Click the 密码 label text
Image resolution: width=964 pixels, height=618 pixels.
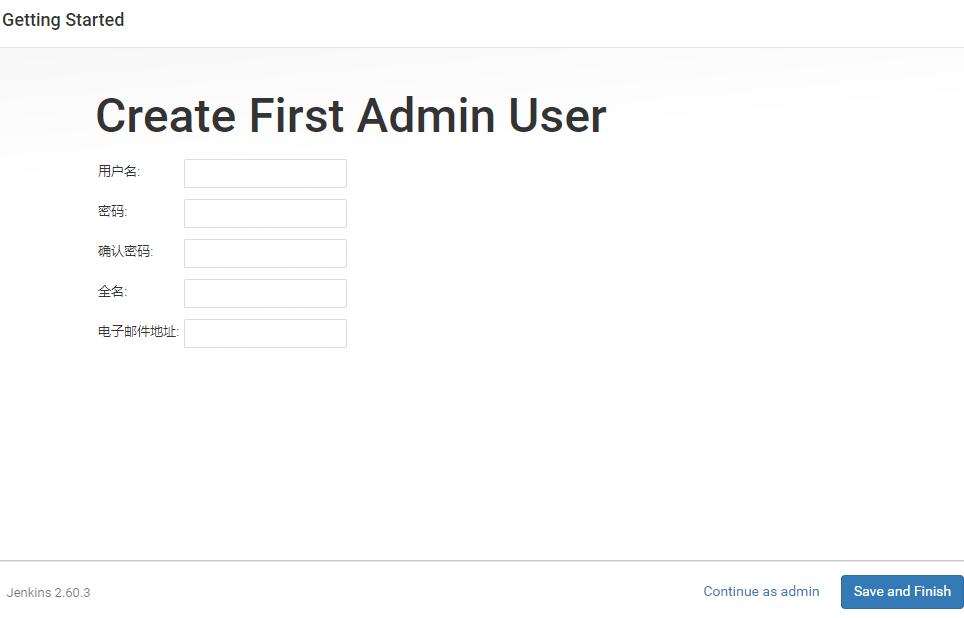tap(112, 211)
